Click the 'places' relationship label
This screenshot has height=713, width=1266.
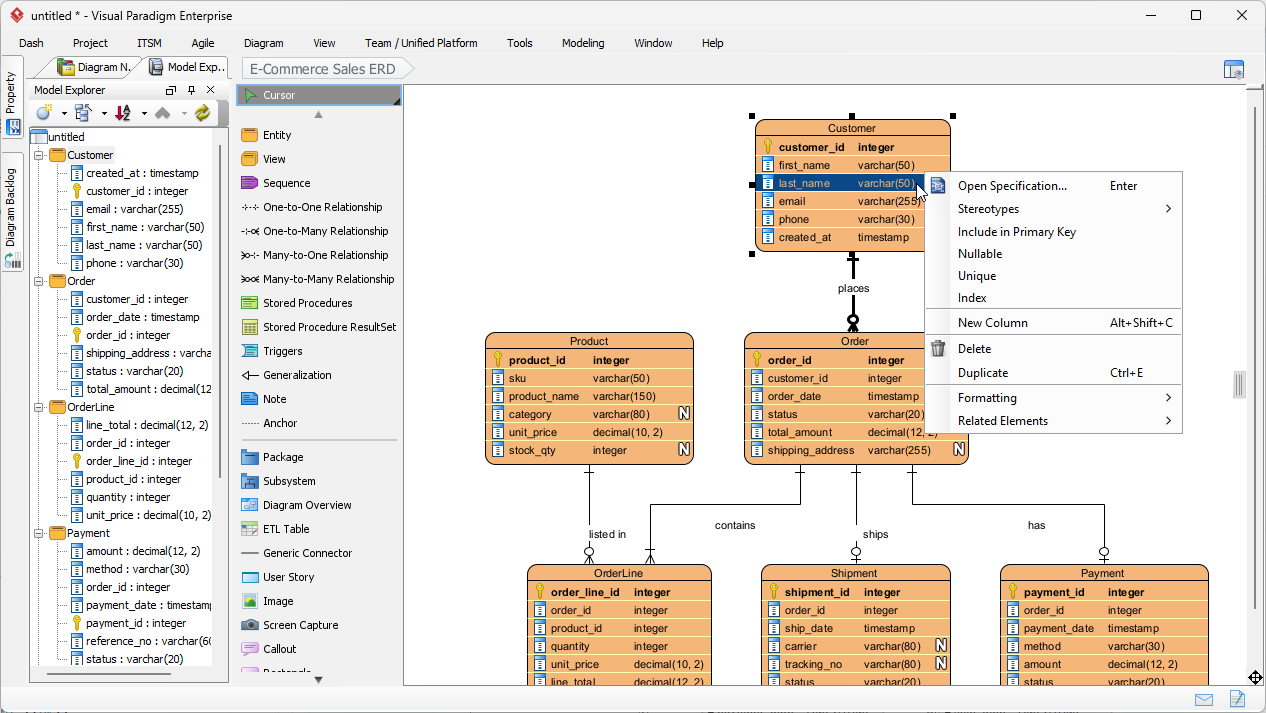pos(853,288)
